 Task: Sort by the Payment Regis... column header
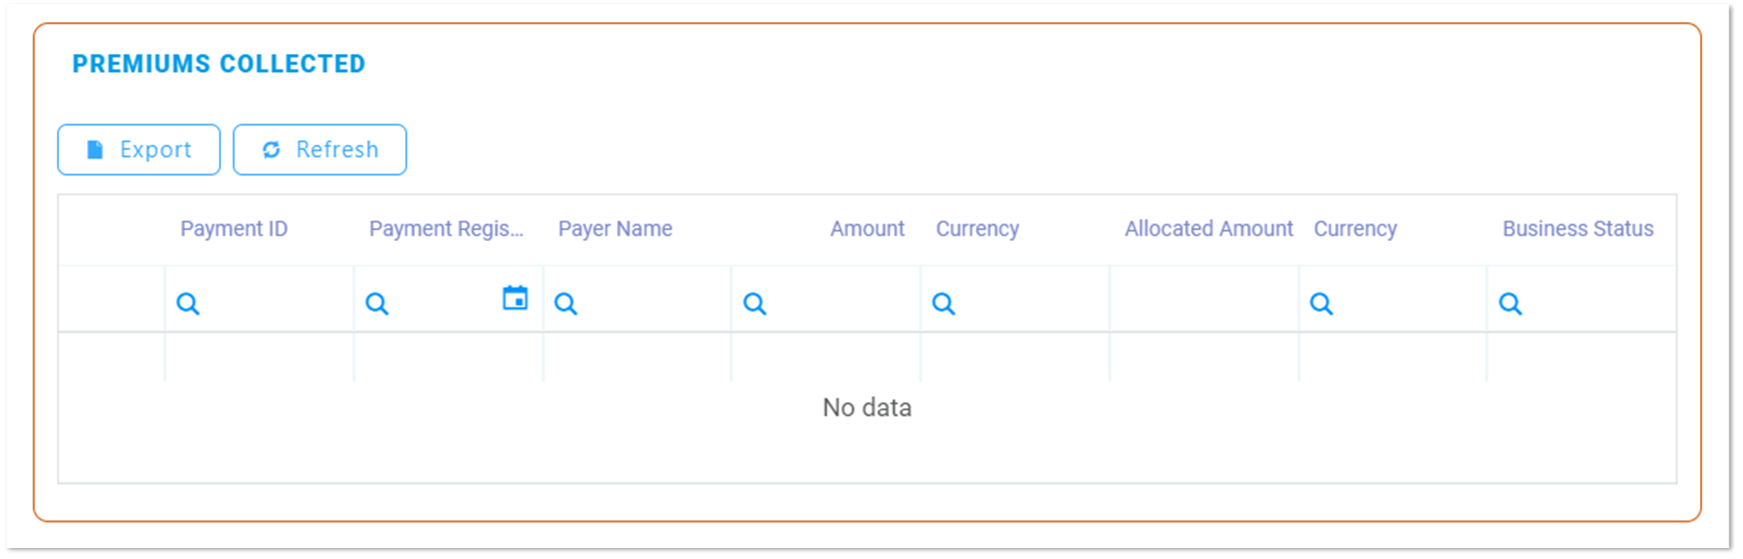pyautogui.click(x=446, y=229)
